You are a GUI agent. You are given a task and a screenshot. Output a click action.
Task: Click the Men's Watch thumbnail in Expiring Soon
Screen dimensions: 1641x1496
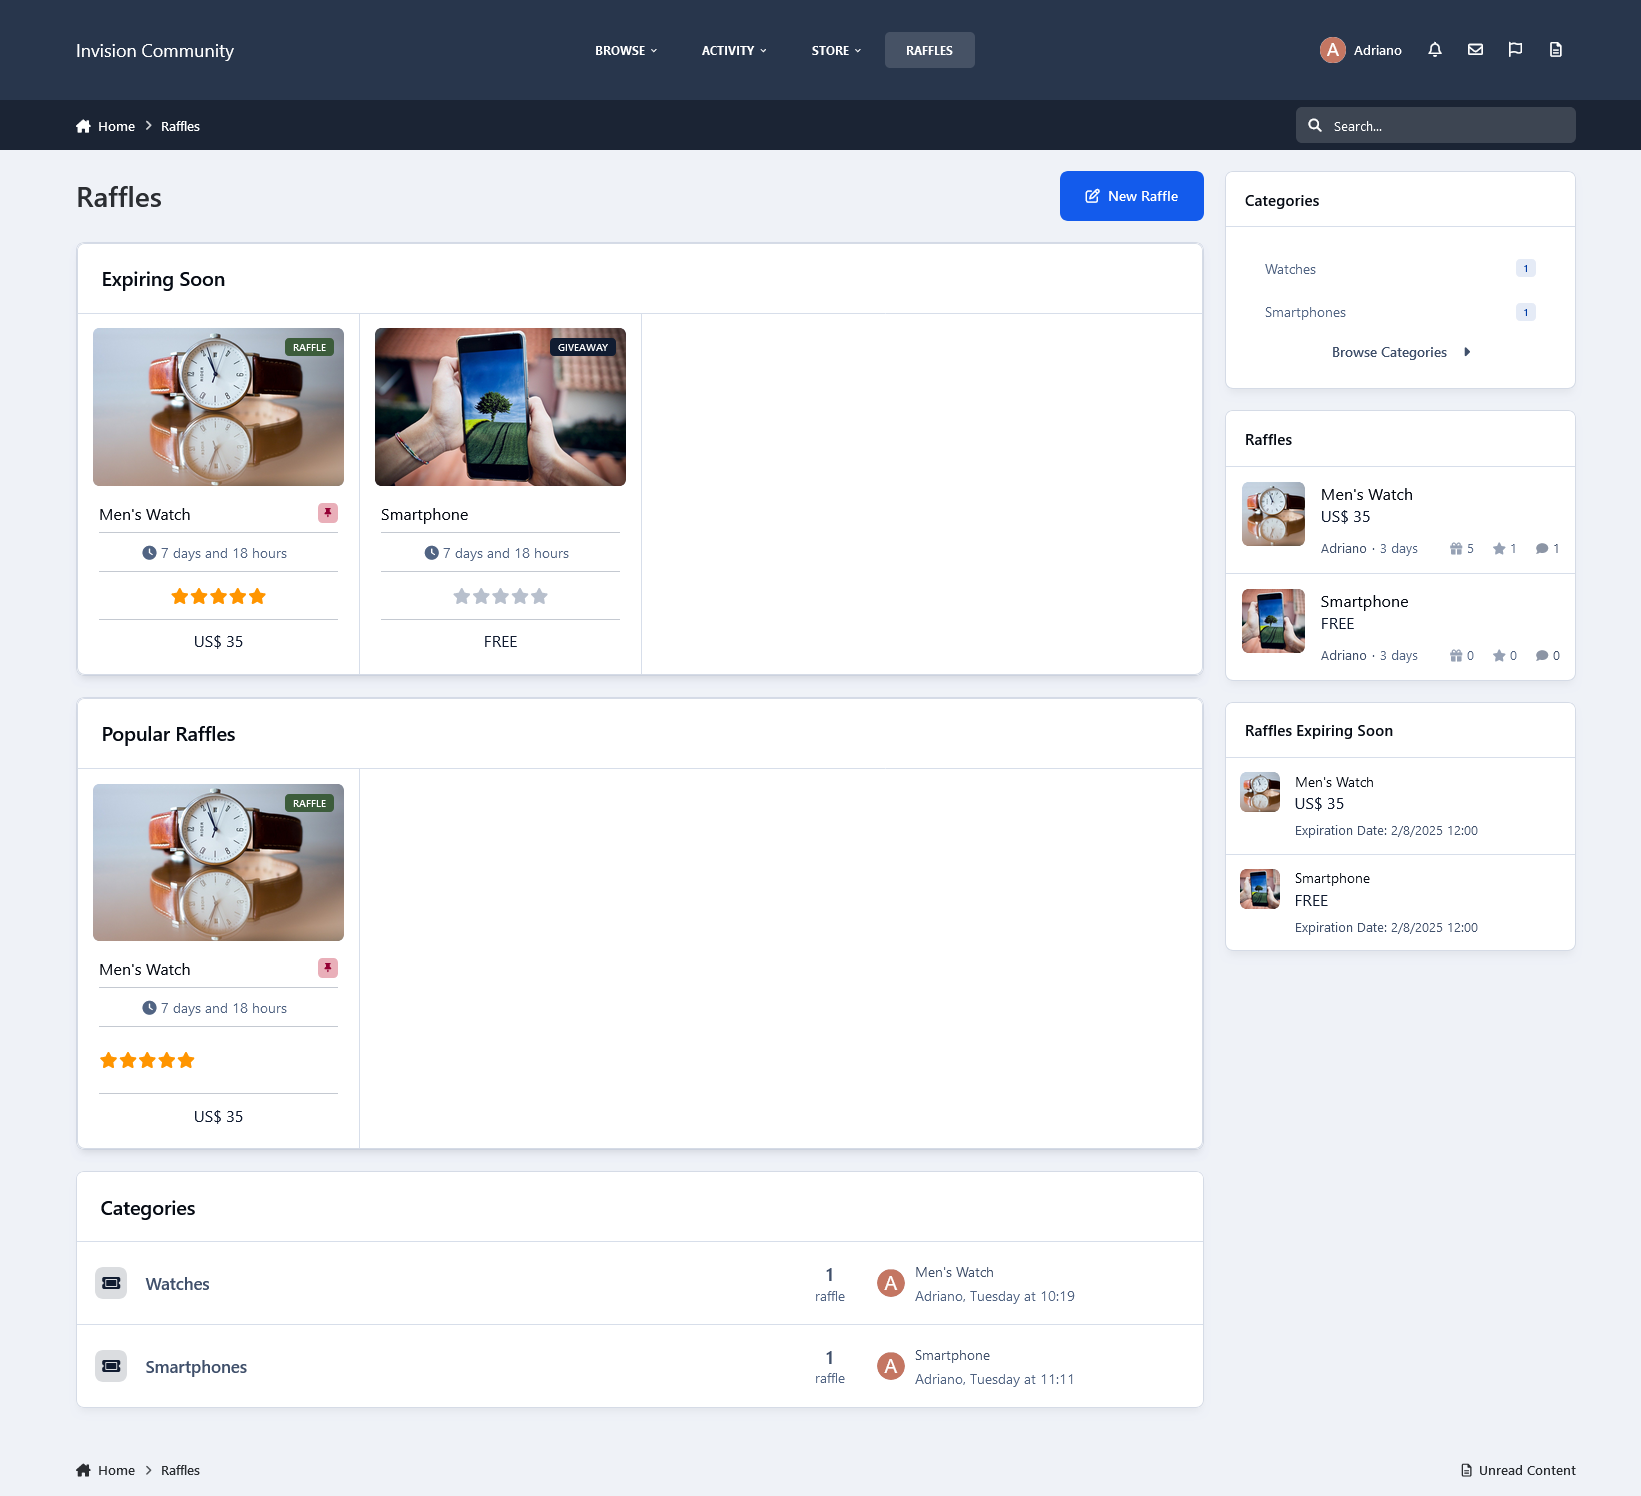click(x=218, y=407)
